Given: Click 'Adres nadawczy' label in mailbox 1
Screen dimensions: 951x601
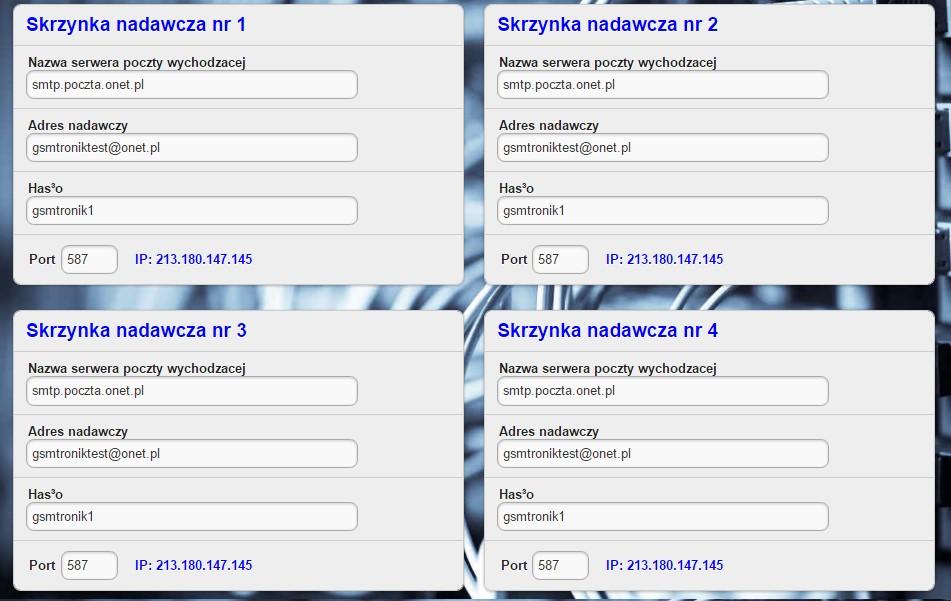Looking at the screenshot, I should (78, 126).
